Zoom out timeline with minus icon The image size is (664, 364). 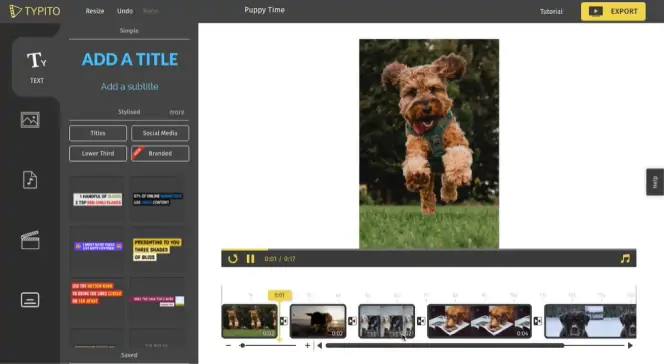point(229,345)
